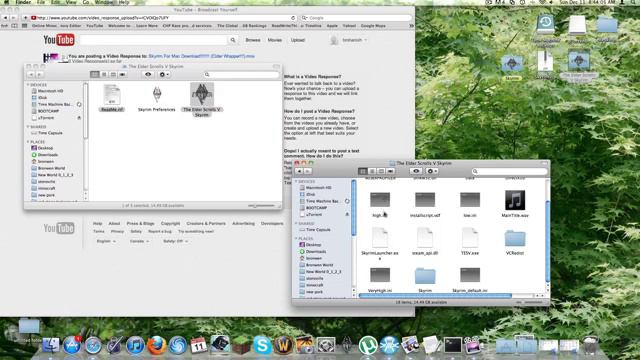
Task: Open the File menu in the menu bar
Action: [41, 2]
